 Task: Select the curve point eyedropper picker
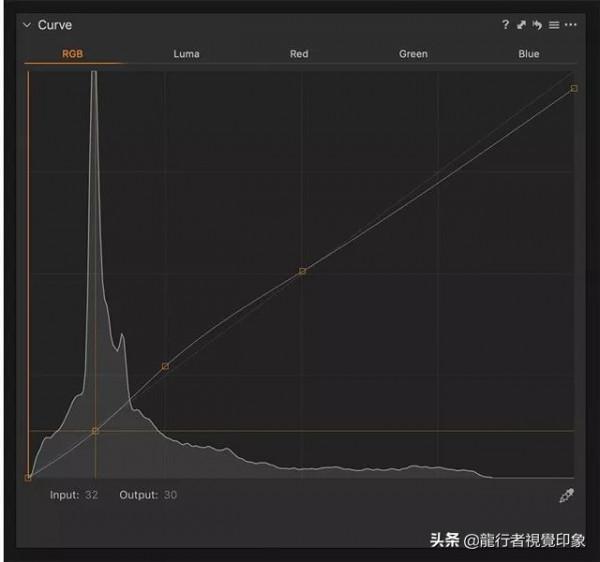(x=566, y=496)
